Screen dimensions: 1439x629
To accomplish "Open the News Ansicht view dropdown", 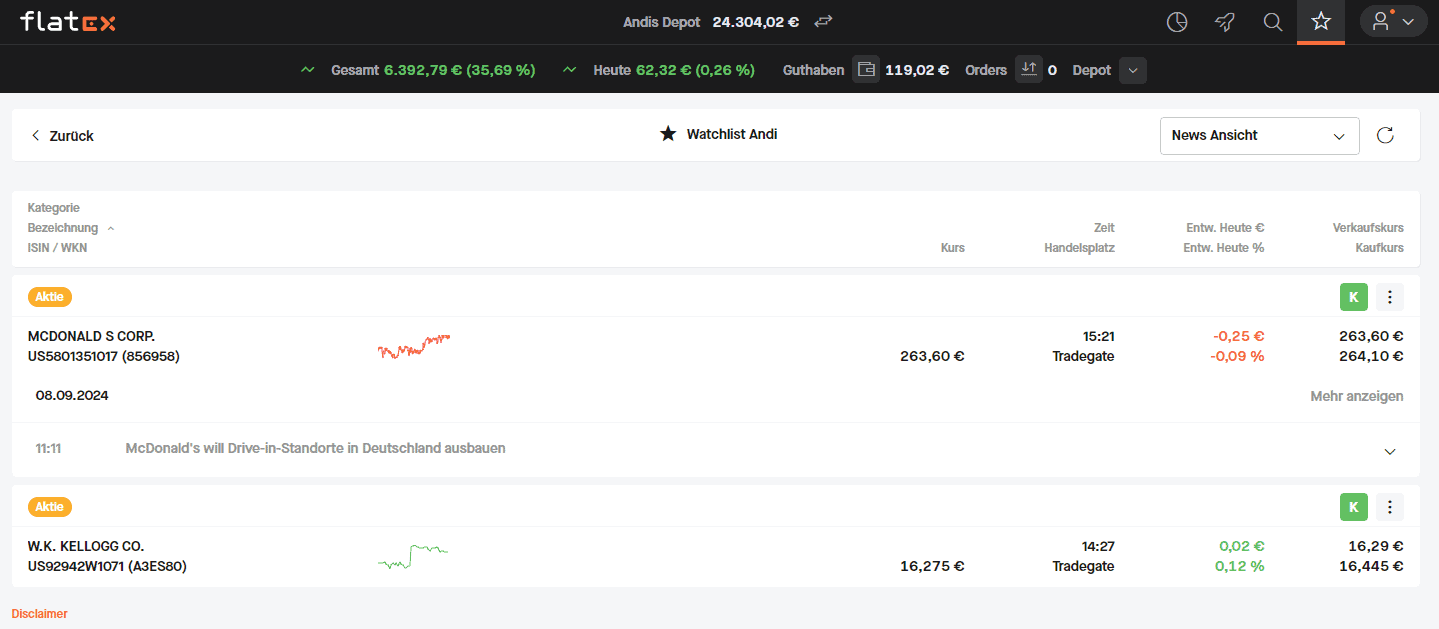I will [1259, 136].
